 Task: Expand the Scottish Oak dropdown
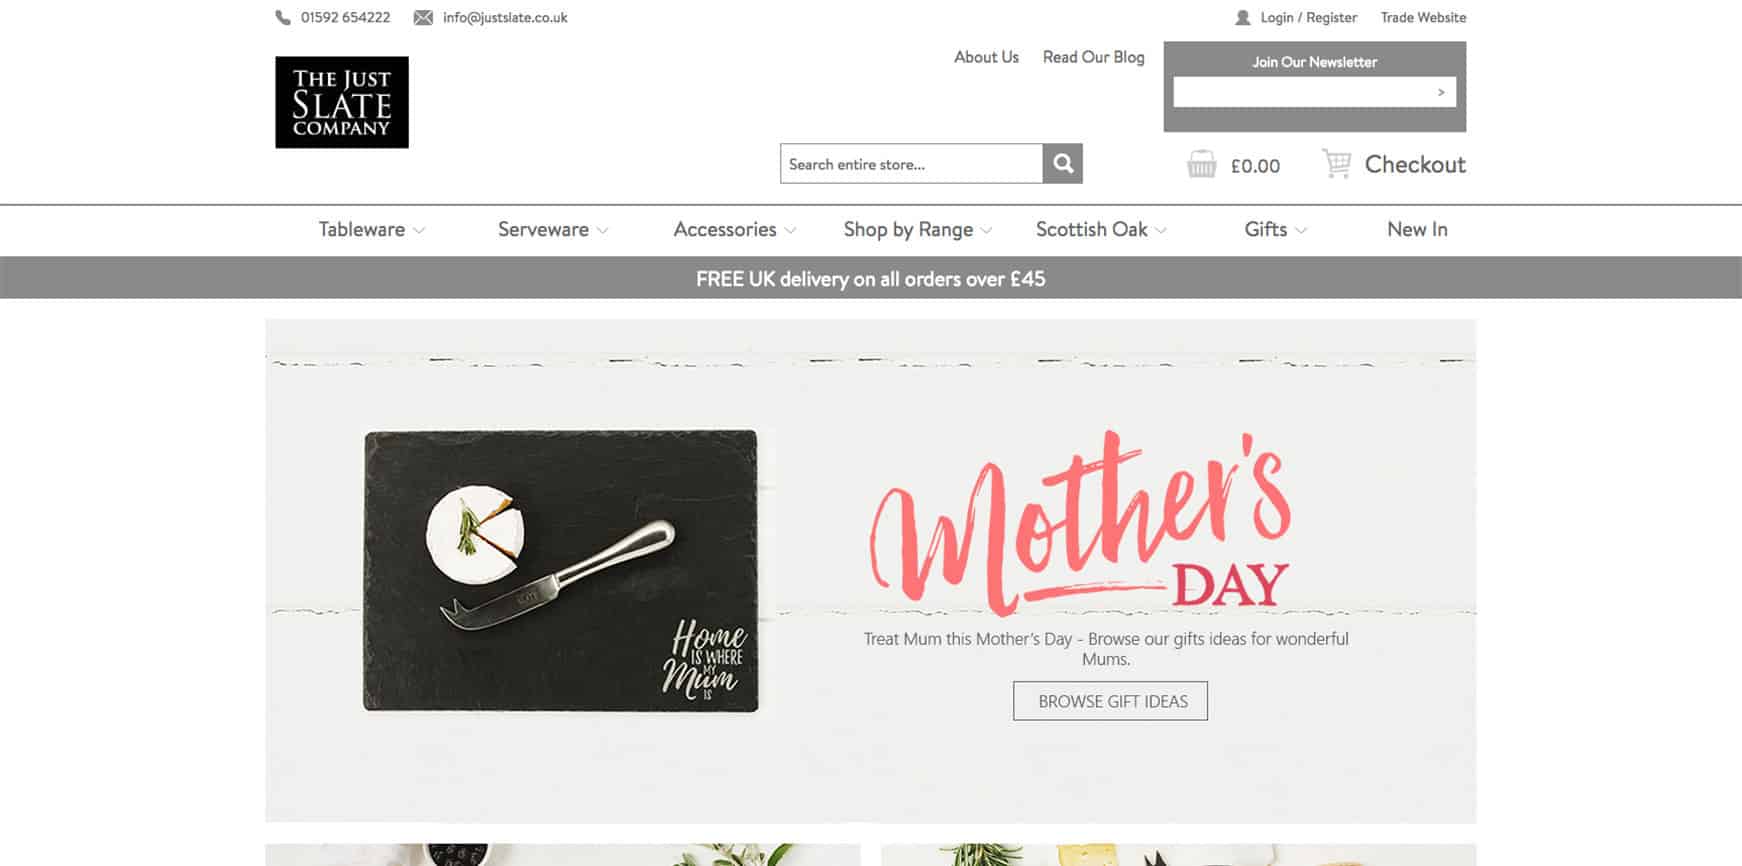tap(1101, 230)
